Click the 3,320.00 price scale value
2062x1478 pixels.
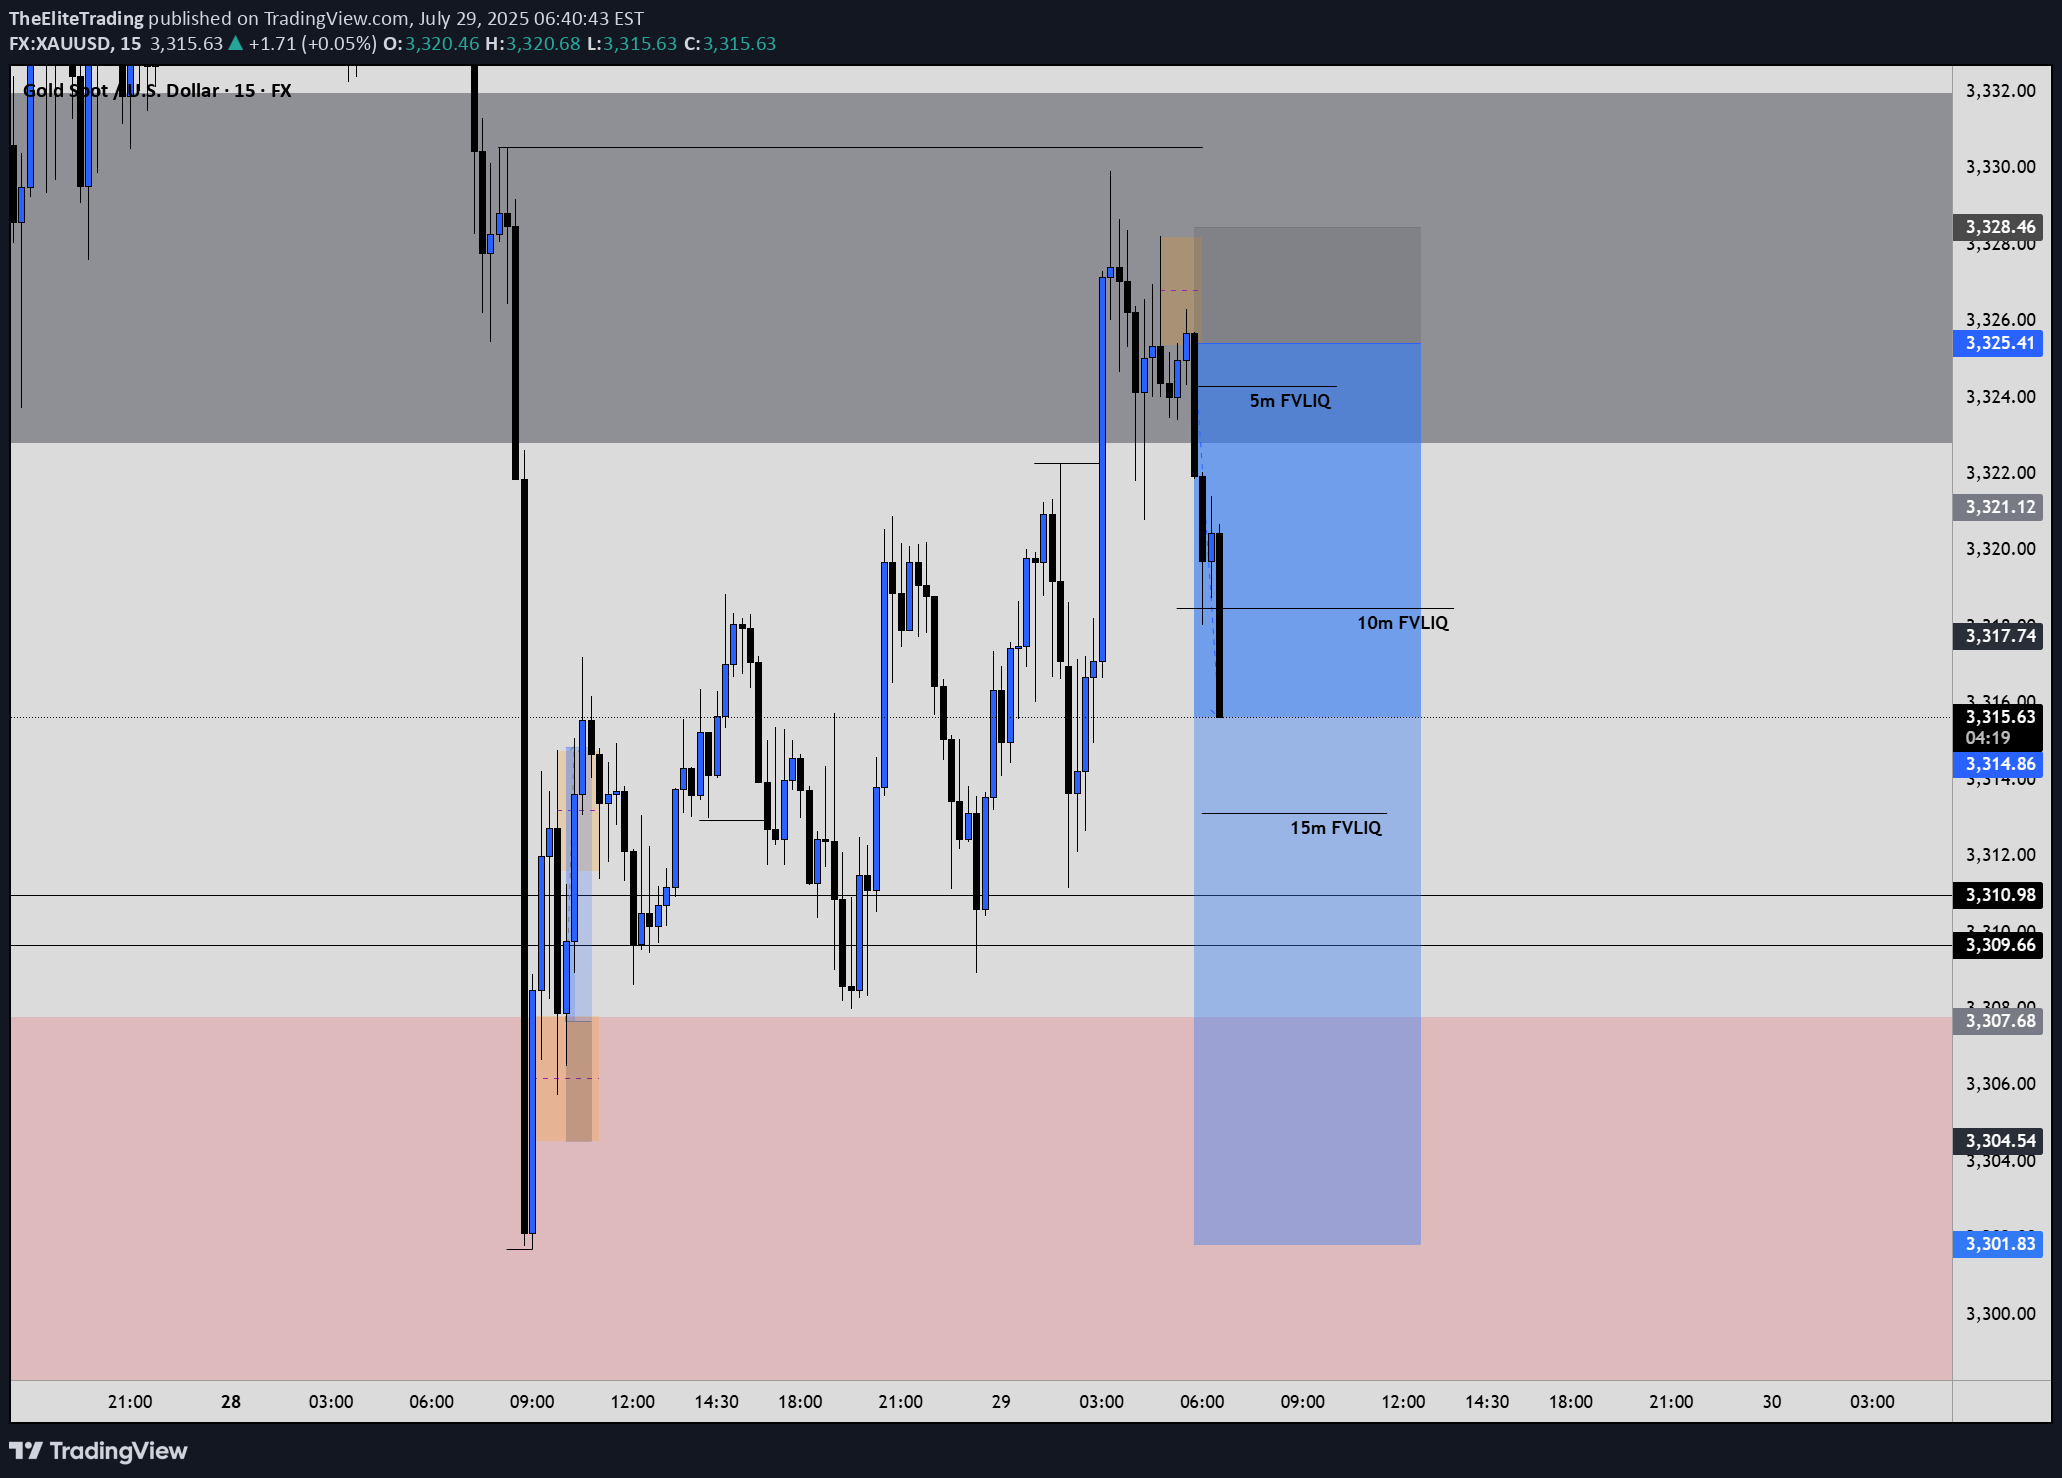(2000, 549)
